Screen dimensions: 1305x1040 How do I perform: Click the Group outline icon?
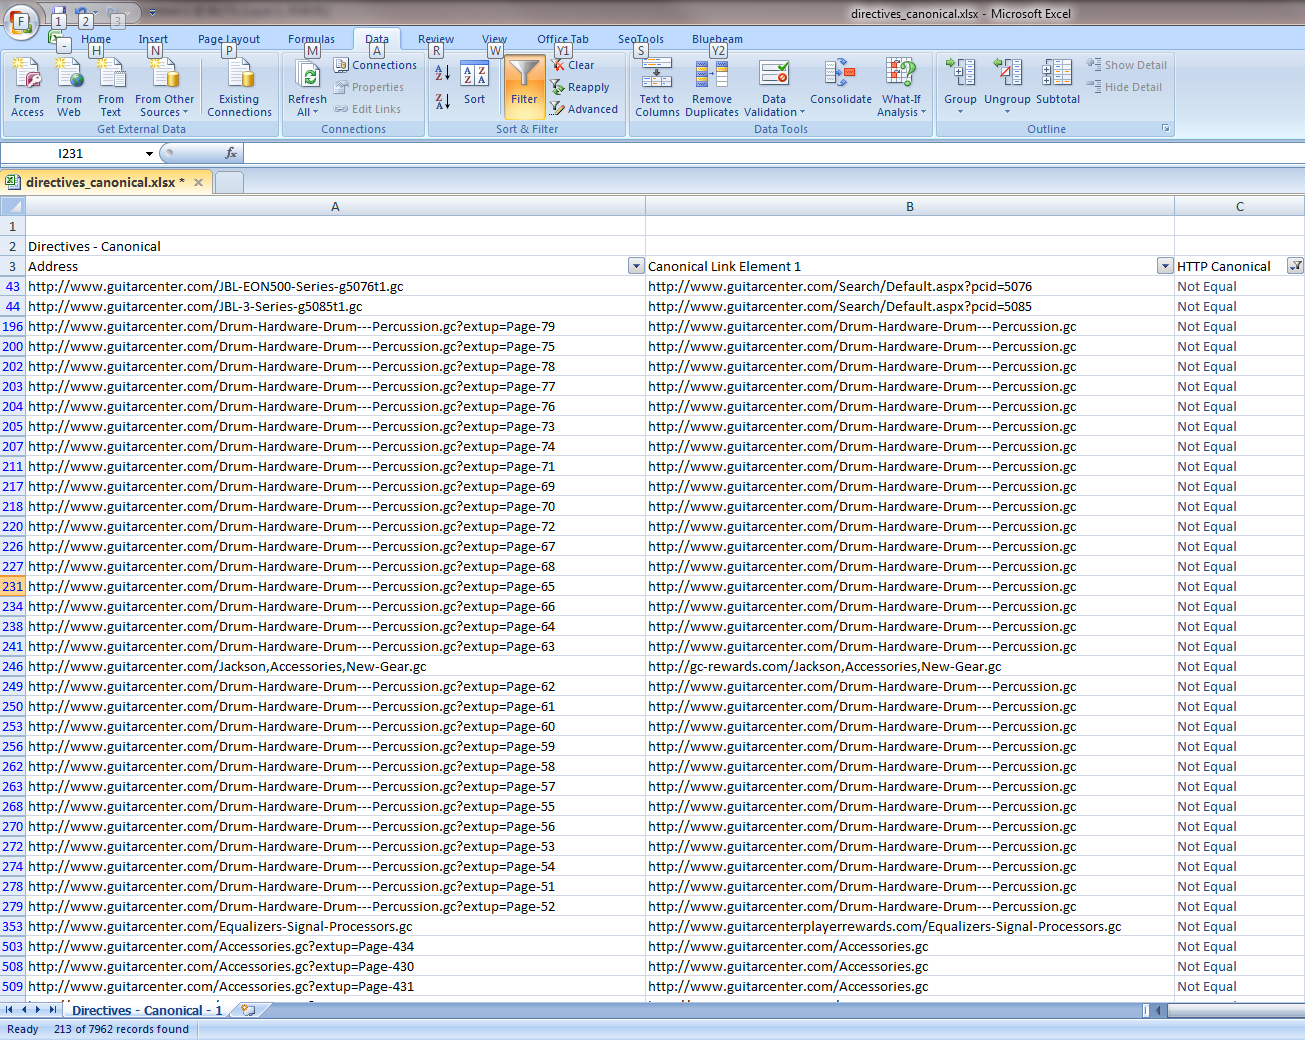pos(960,74)
